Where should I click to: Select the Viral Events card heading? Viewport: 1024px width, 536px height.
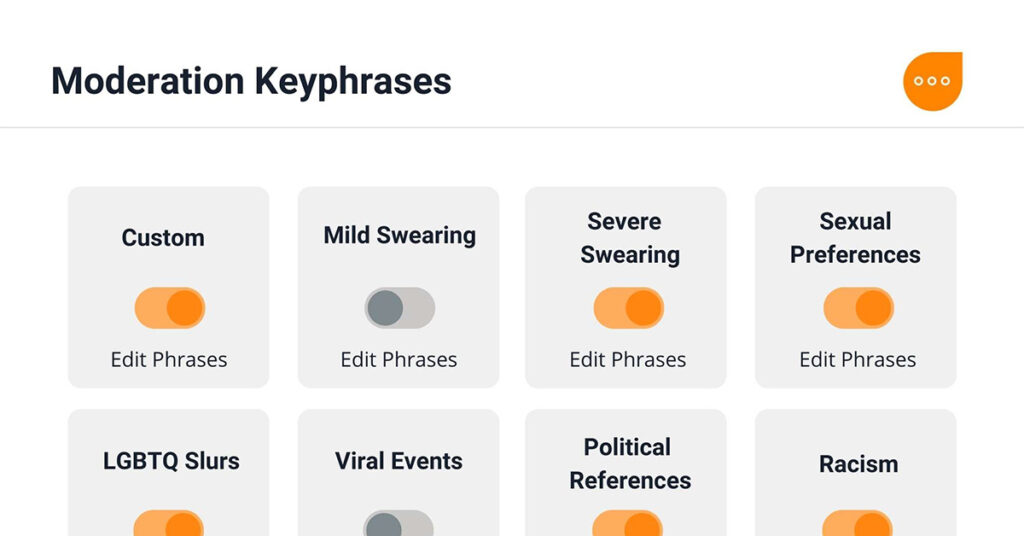pyautogui.click(x=399, y=462)
